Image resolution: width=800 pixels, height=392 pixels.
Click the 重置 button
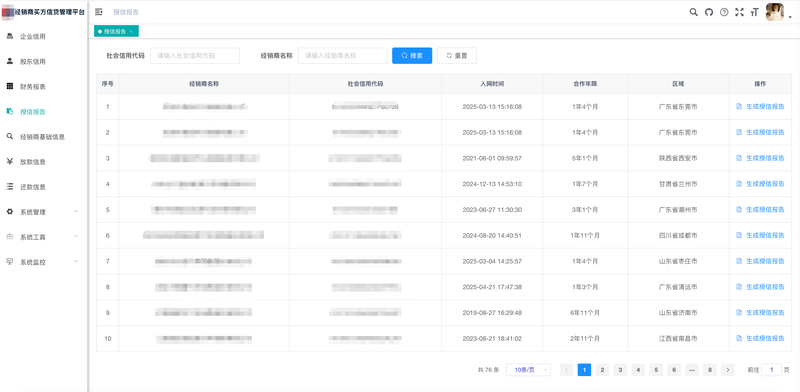point(457,56)
